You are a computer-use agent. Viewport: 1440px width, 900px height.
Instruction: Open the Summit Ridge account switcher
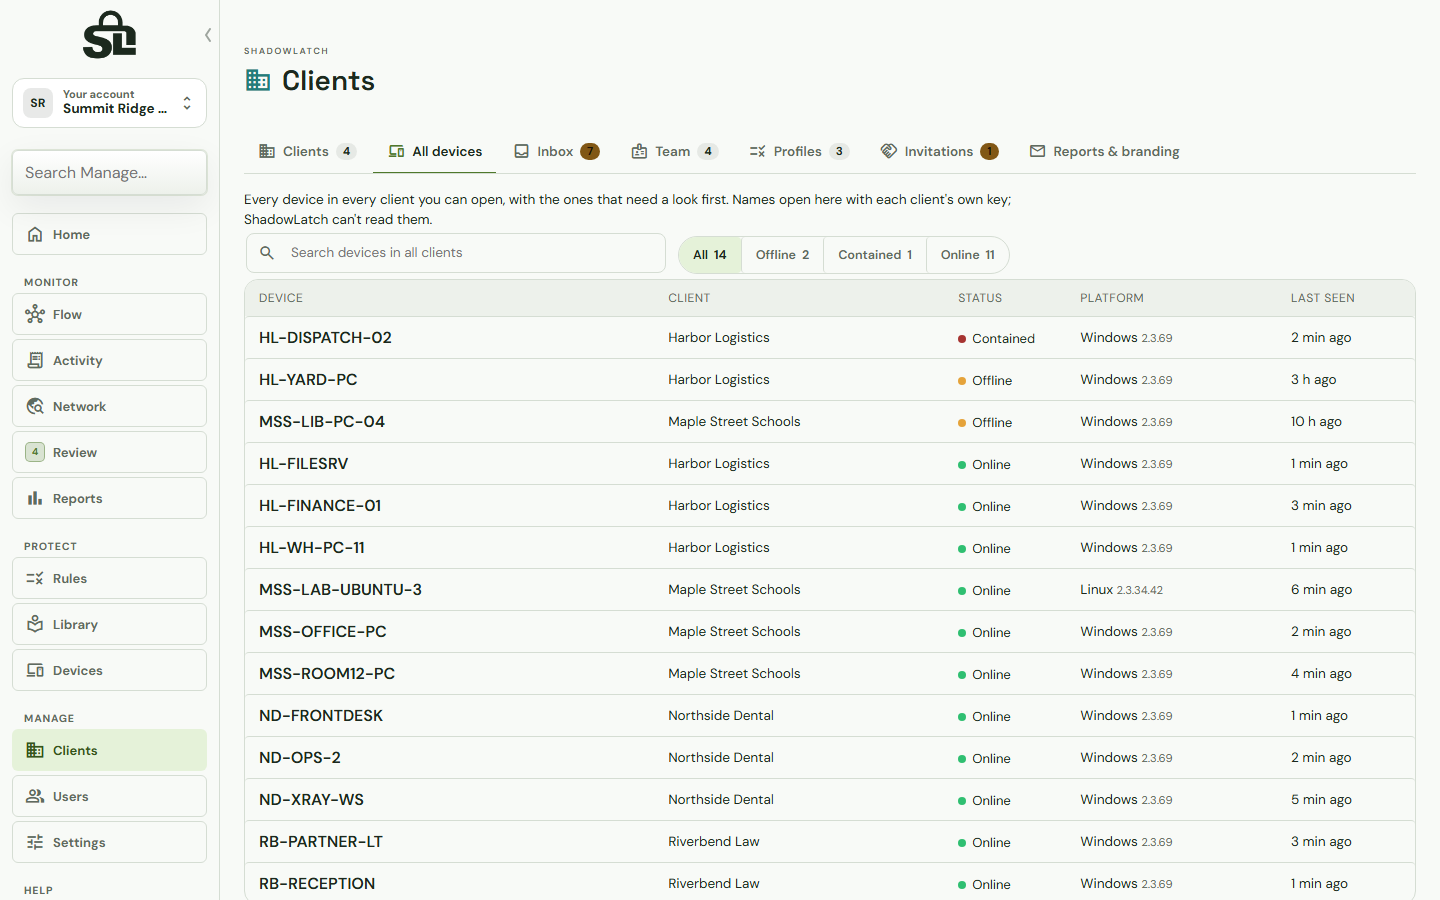pos(109,103)
